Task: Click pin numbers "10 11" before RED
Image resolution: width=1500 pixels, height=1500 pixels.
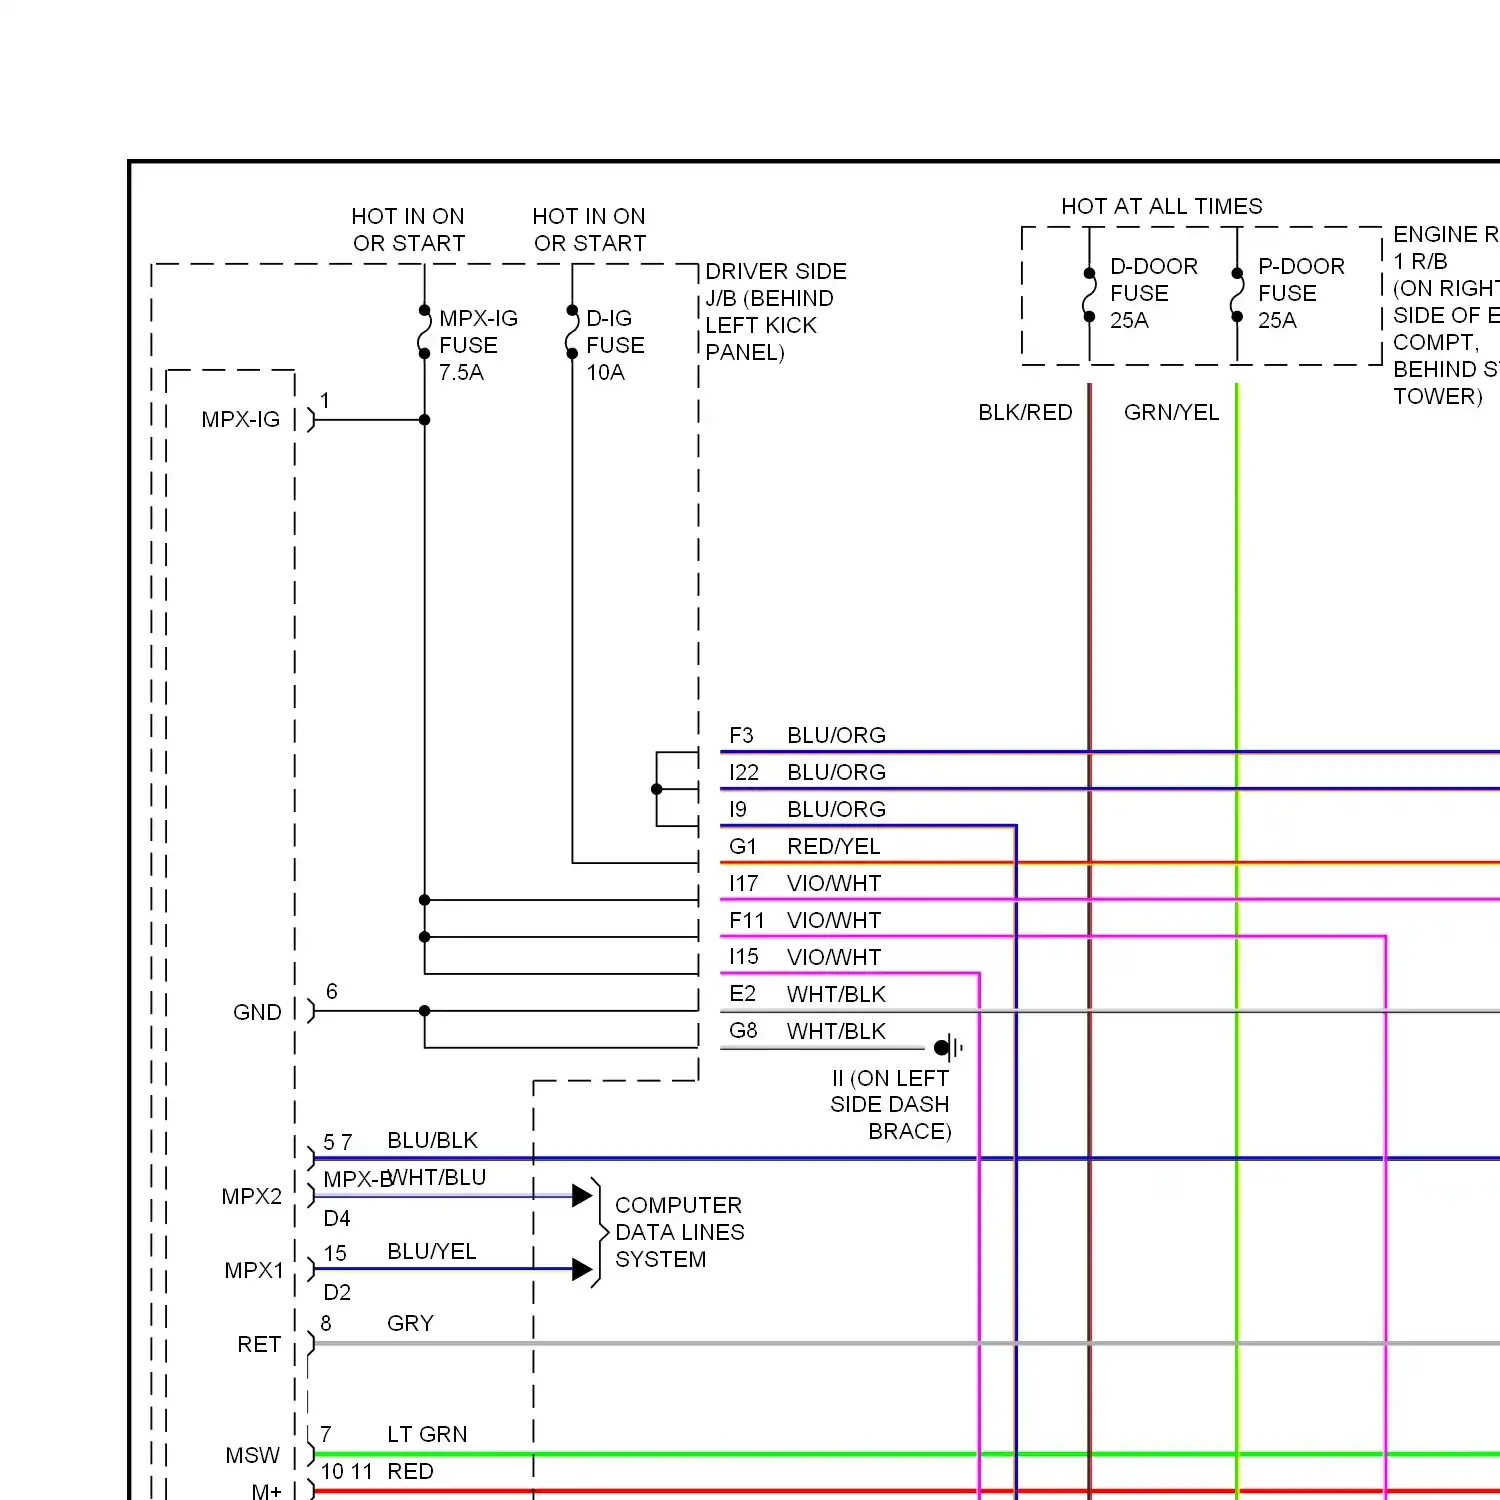Action: point(347,1471)
